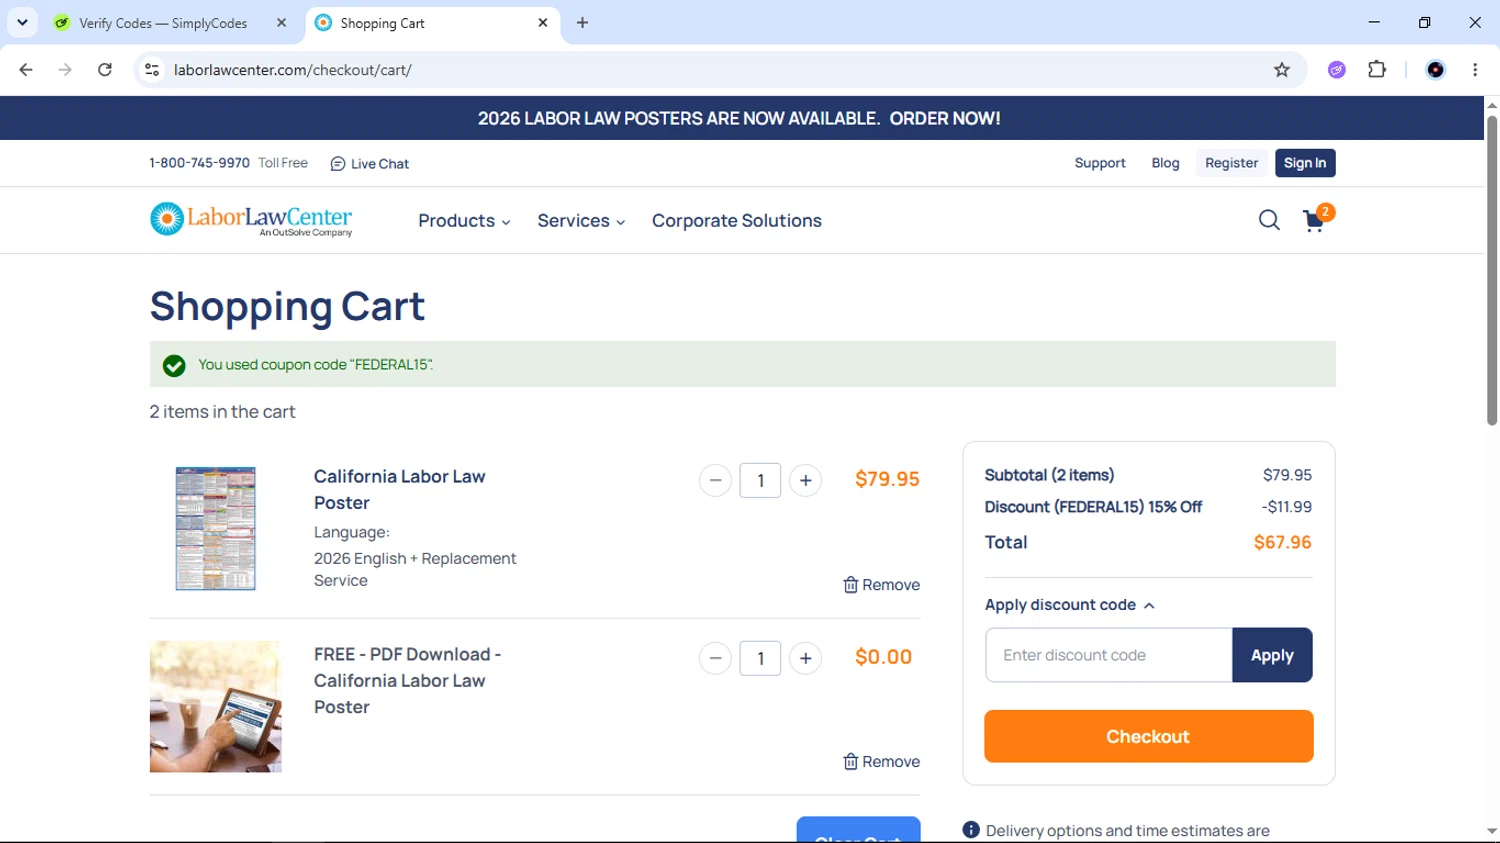Expand the Services menu

pos(581,221)
